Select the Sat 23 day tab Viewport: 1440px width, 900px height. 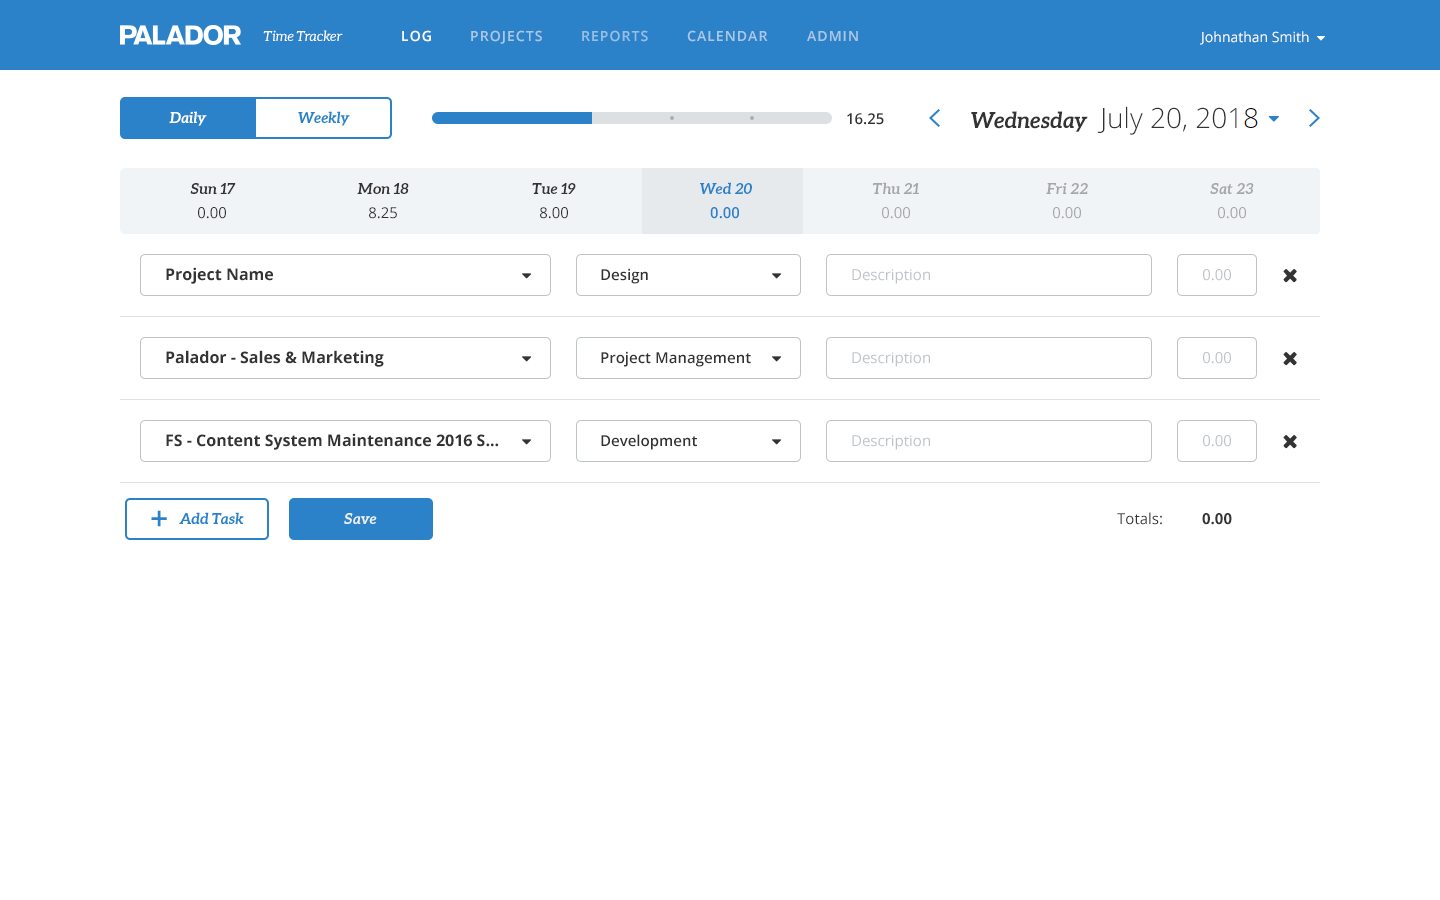(1232, 201)
